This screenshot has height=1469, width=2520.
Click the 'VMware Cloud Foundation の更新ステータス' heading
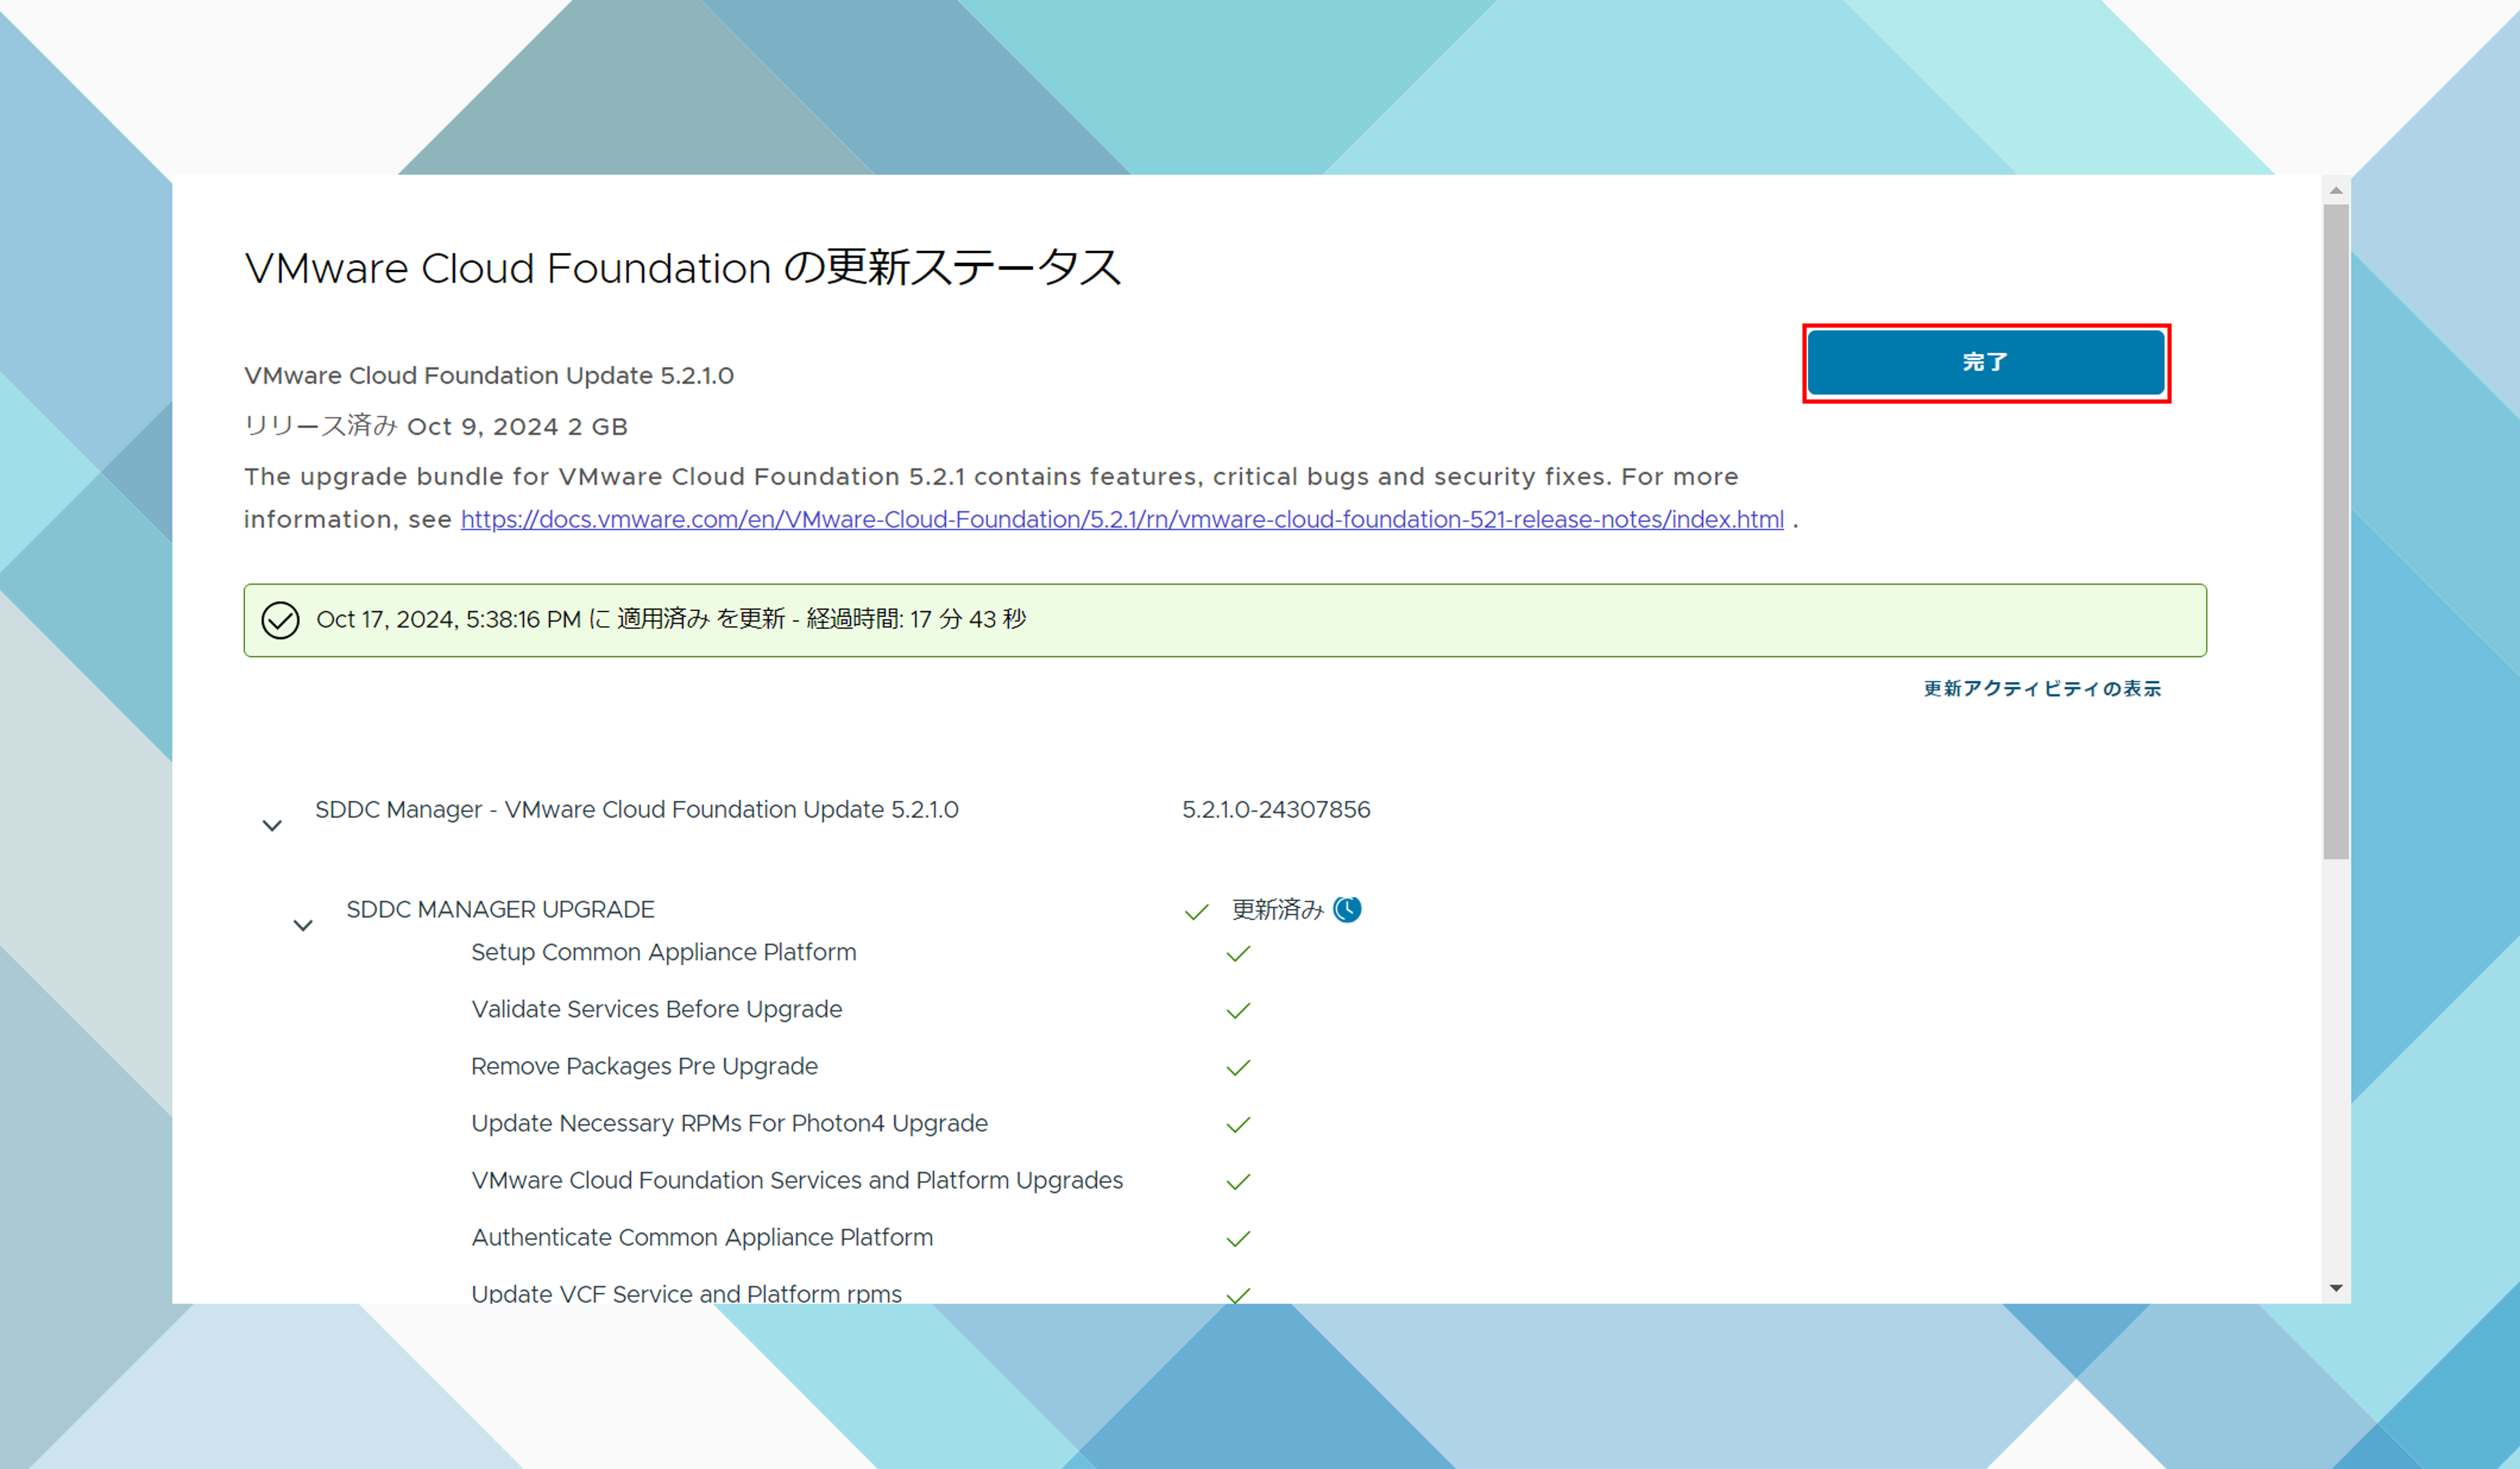click(682, 268)
